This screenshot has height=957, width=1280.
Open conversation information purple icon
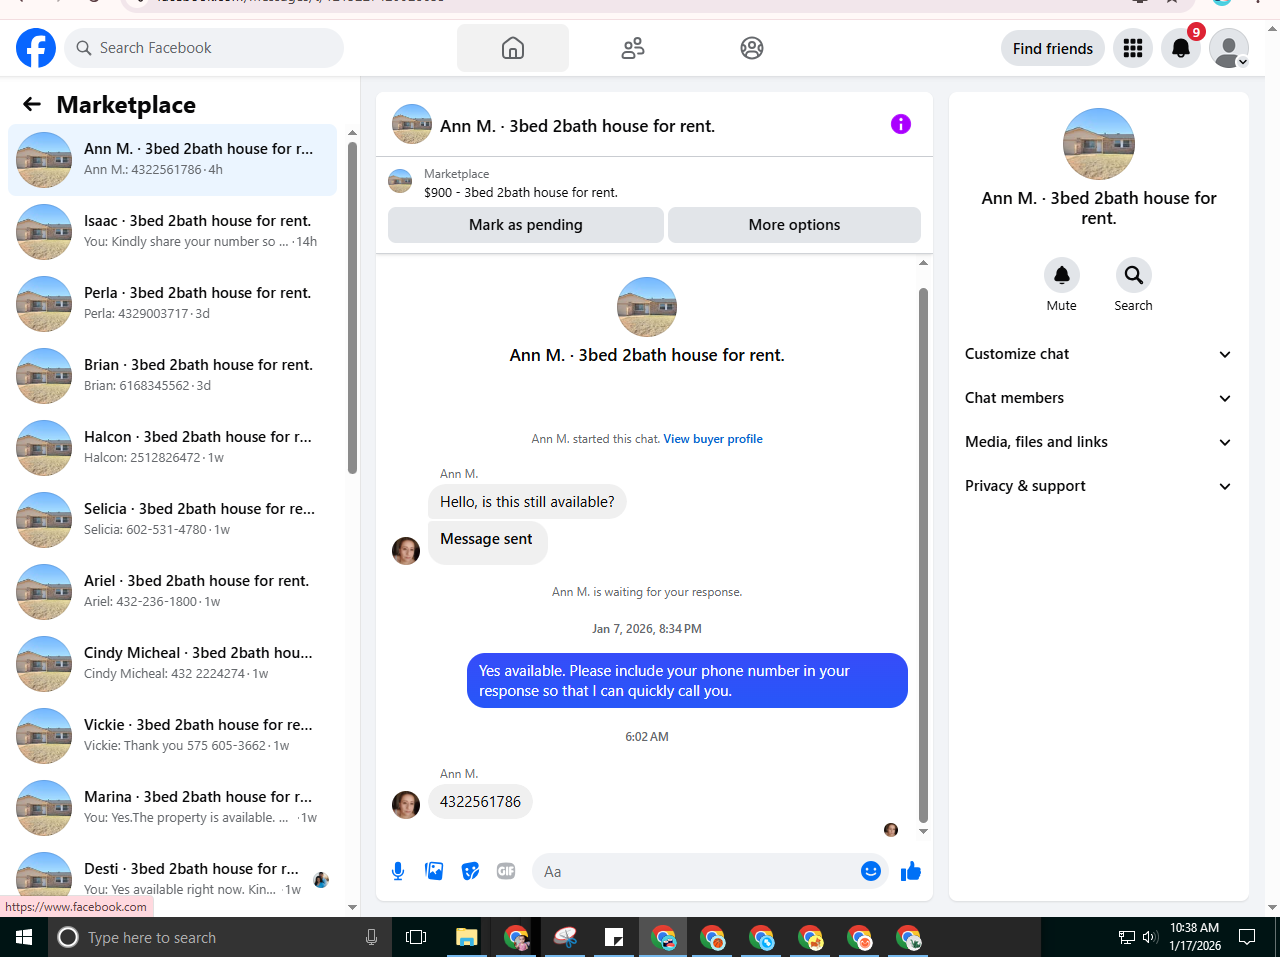click(901, 124)
